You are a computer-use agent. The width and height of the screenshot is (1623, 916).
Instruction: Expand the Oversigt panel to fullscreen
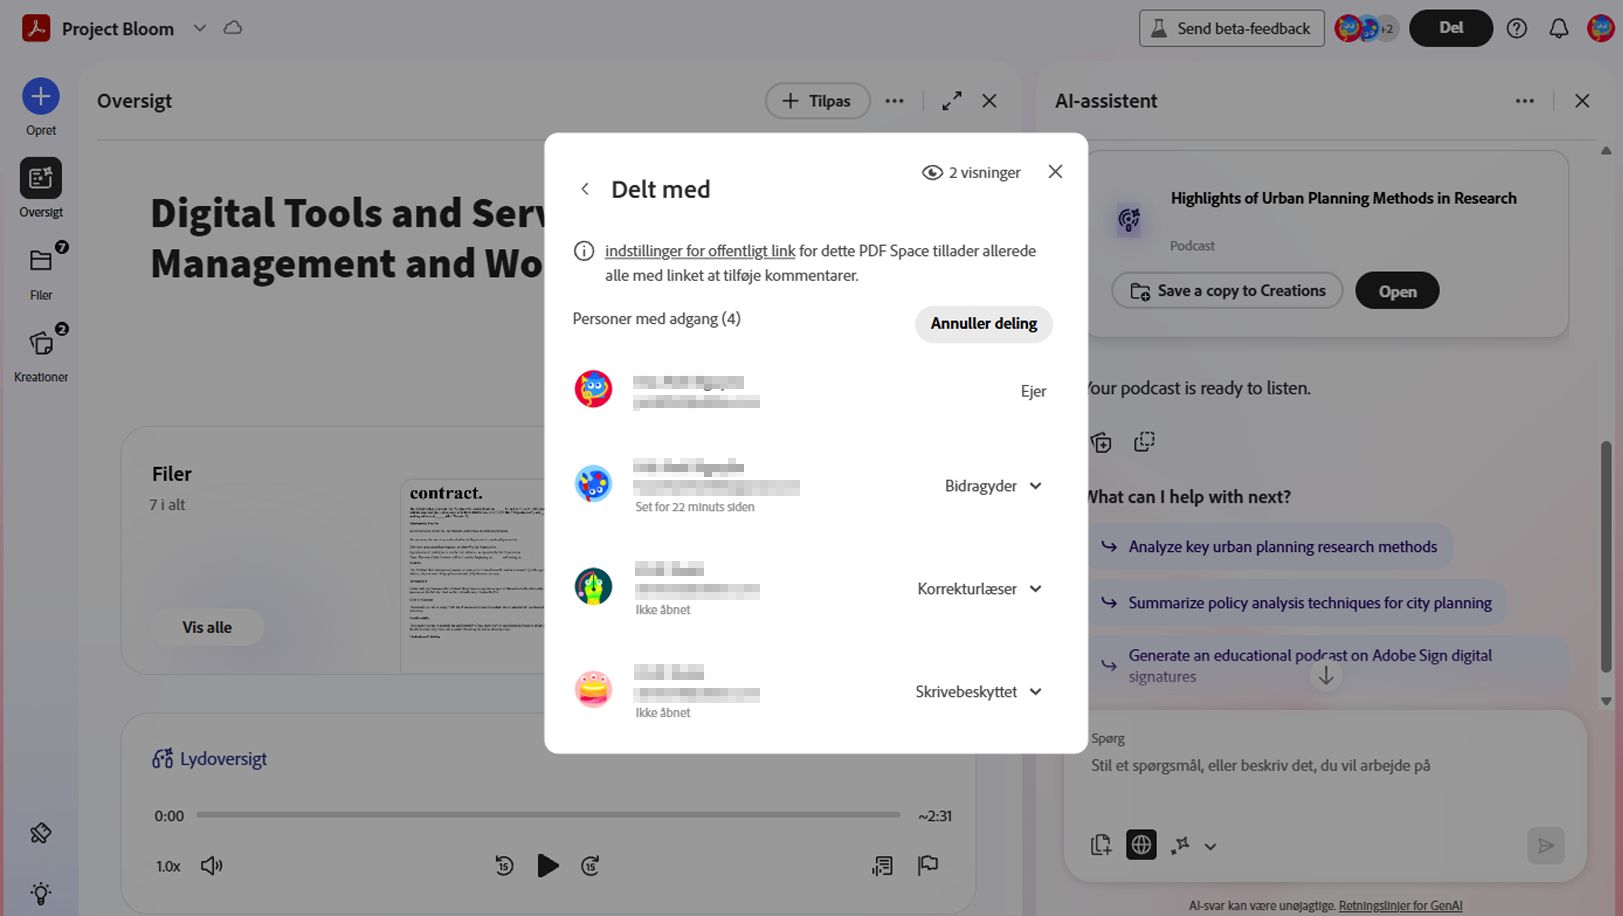pyautogui.click(x=952, y=101)
